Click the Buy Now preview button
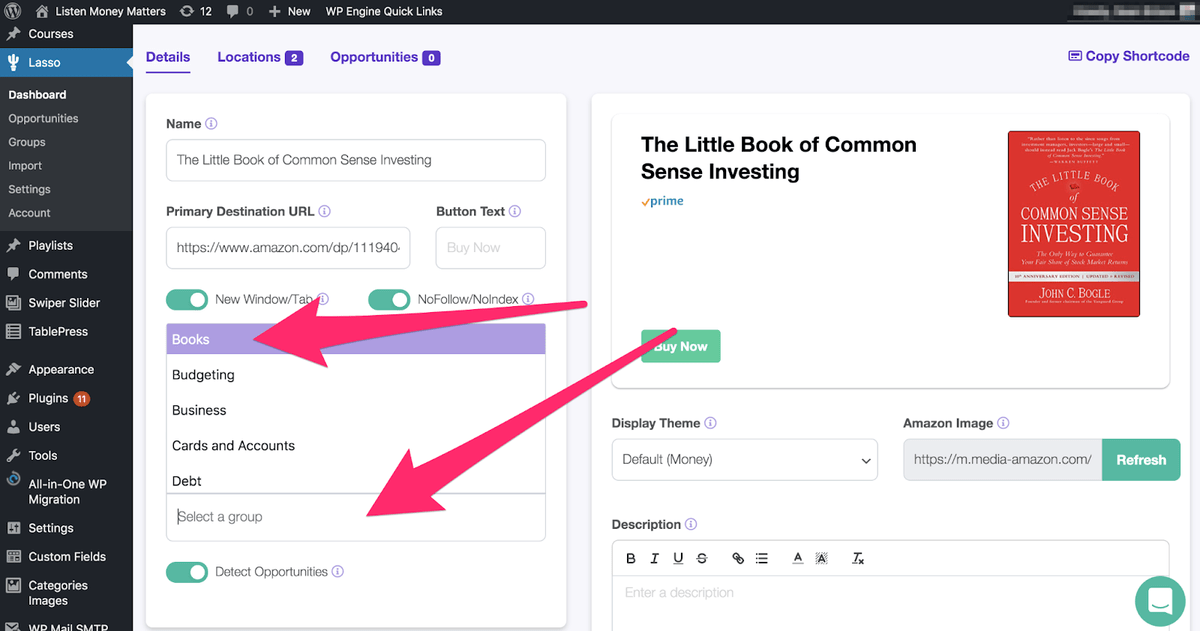The image size is (1200, 631). [x=680, y=346]
